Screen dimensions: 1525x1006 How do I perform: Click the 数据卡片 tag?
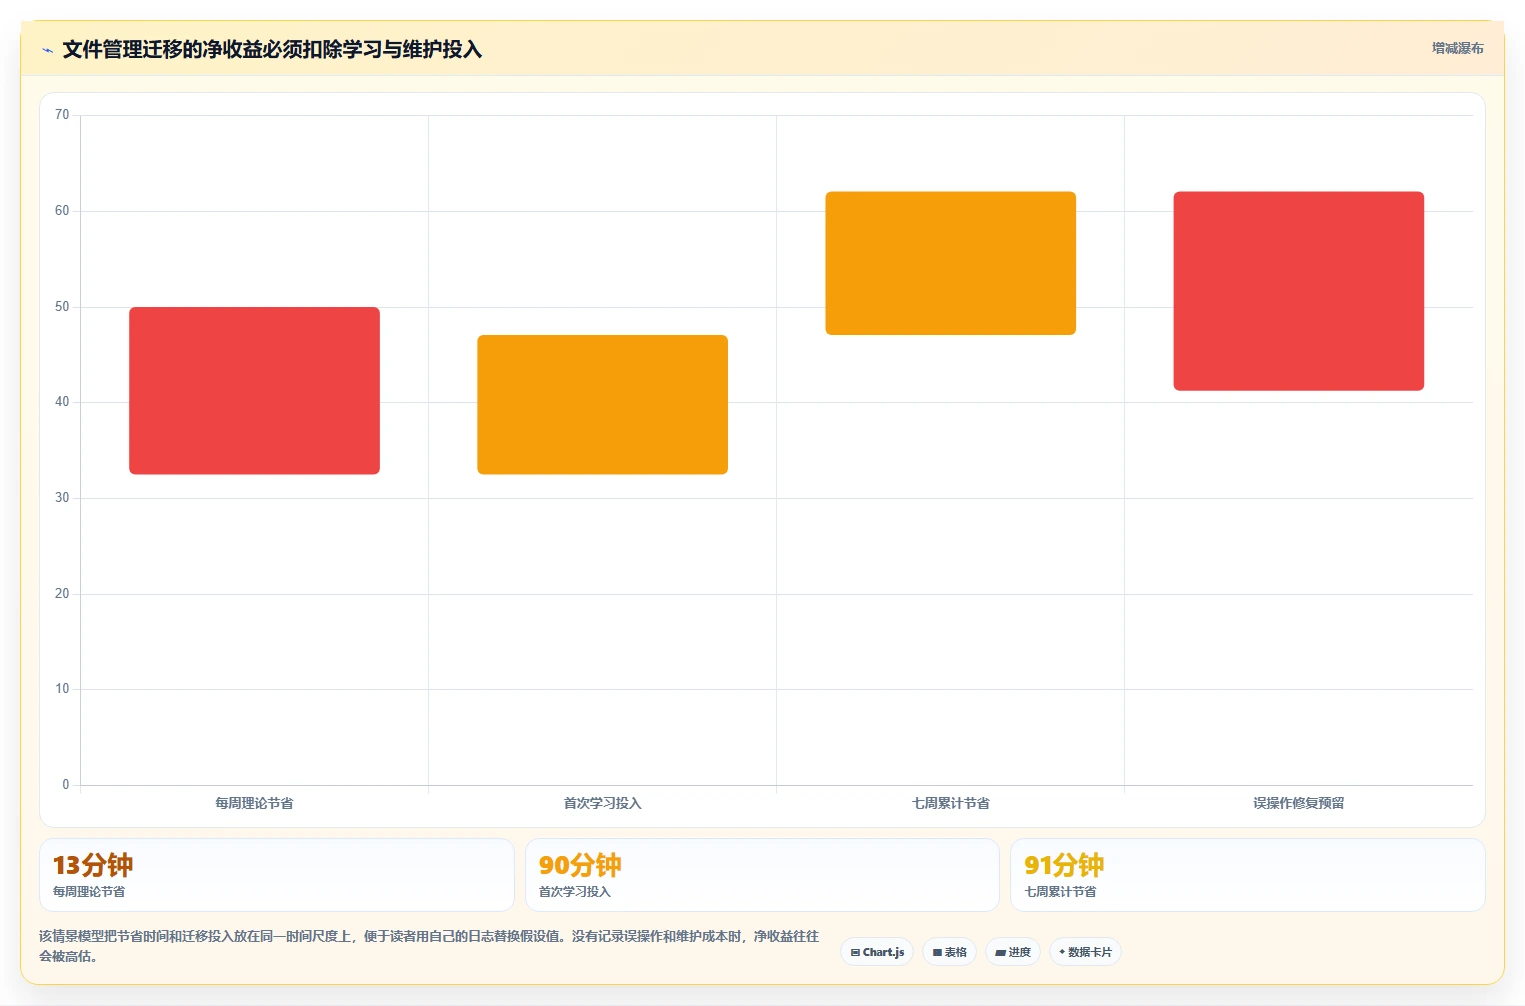(x=1085, y=952)
